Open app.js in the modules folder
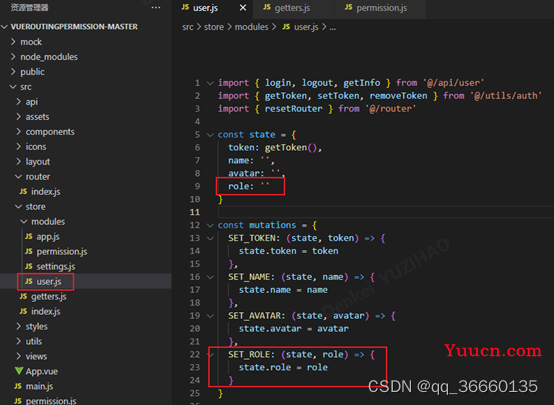Viewport: 554px width, 405px height. (48, 236)
